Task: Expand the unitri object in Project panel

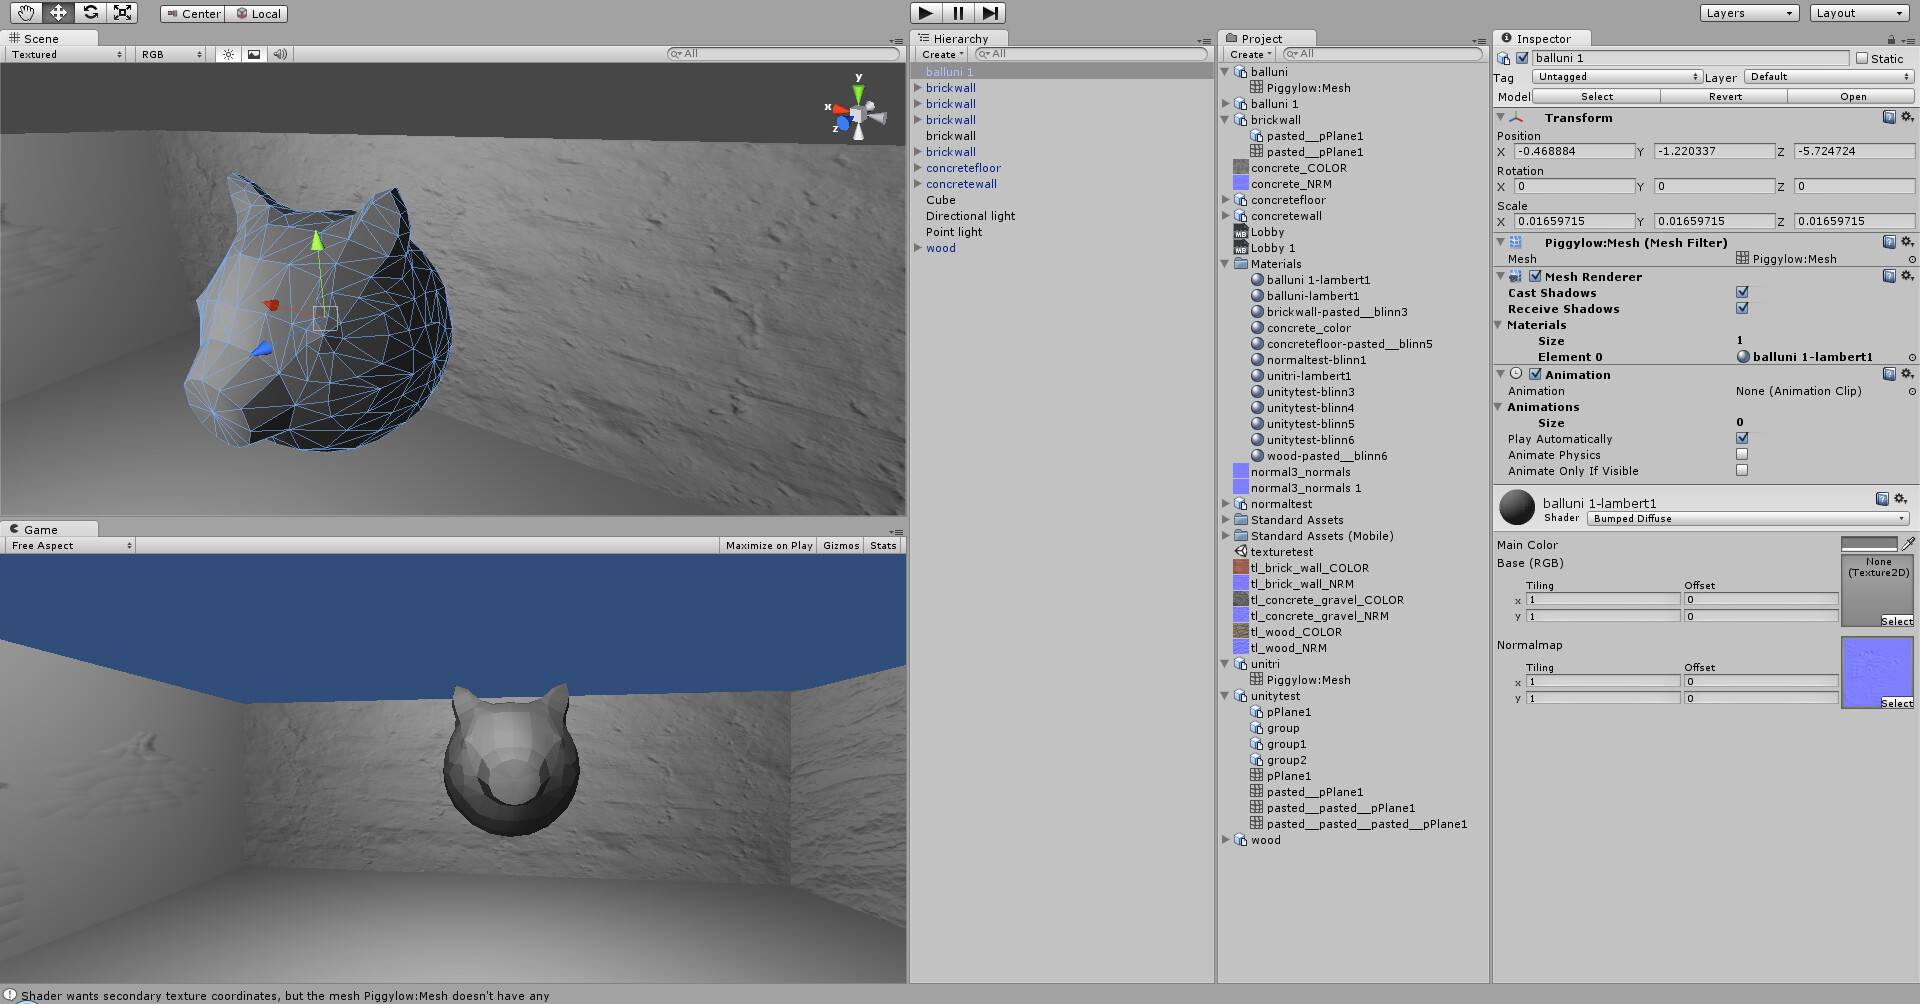Action: 1226,664
